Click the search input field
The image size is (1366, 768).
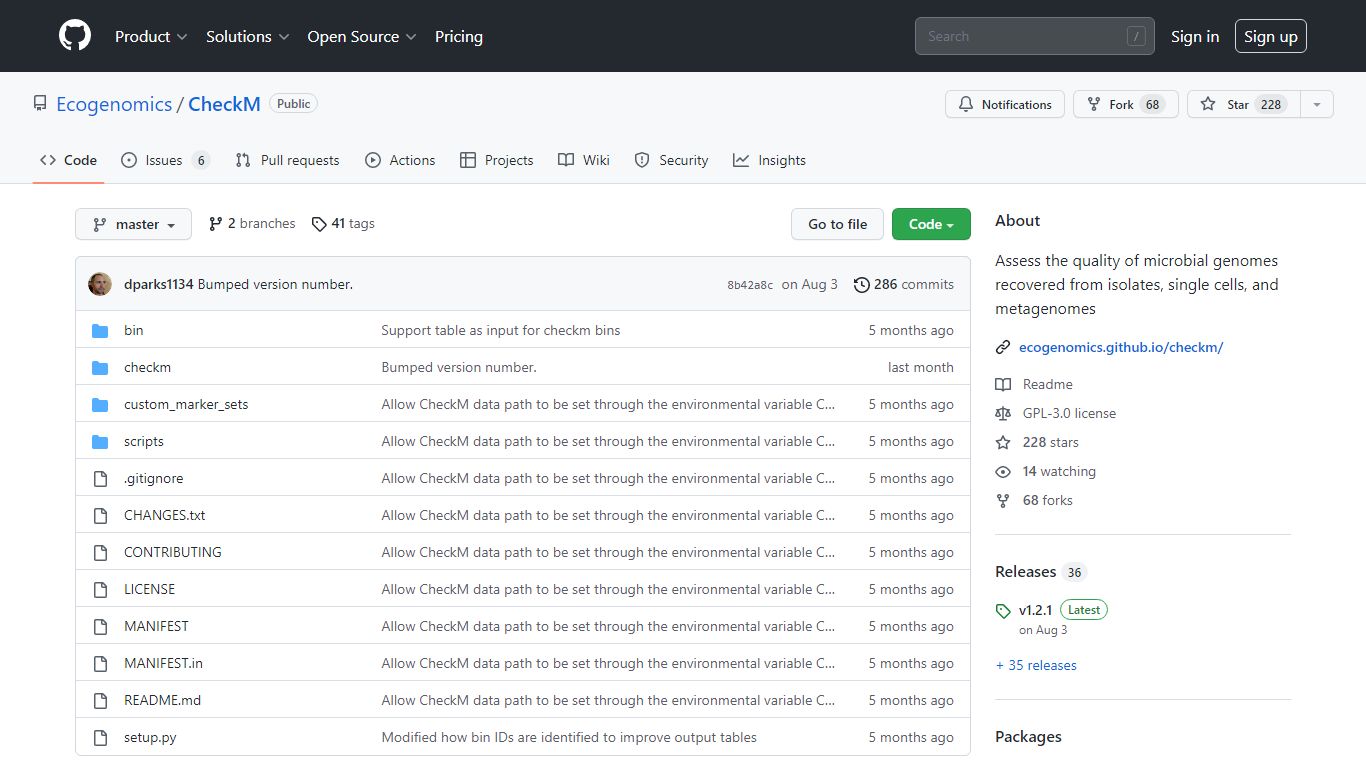[x=1034, y=36]
